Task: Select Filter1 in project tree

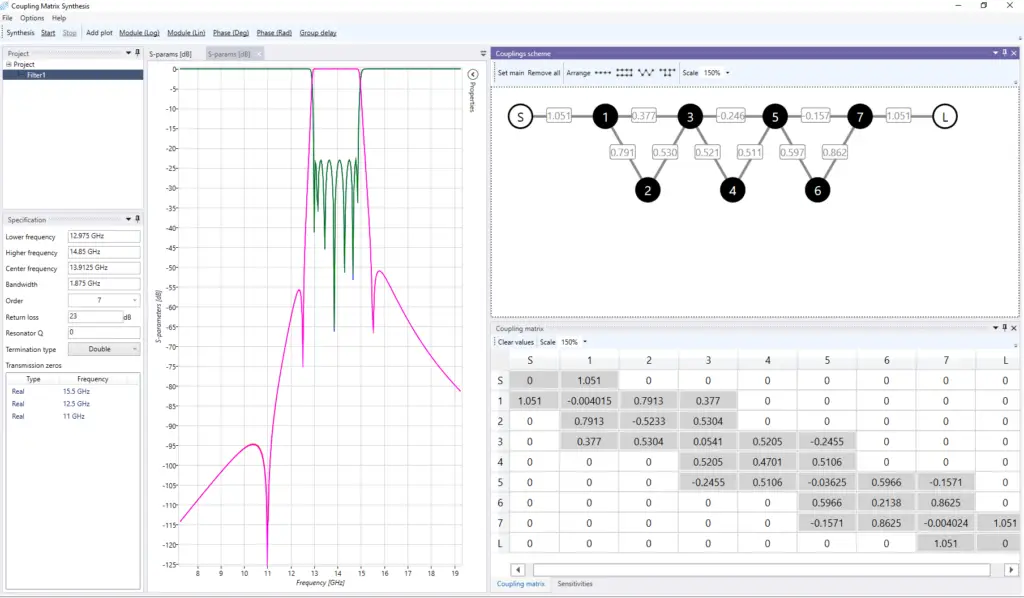Action: pos(36,75)
